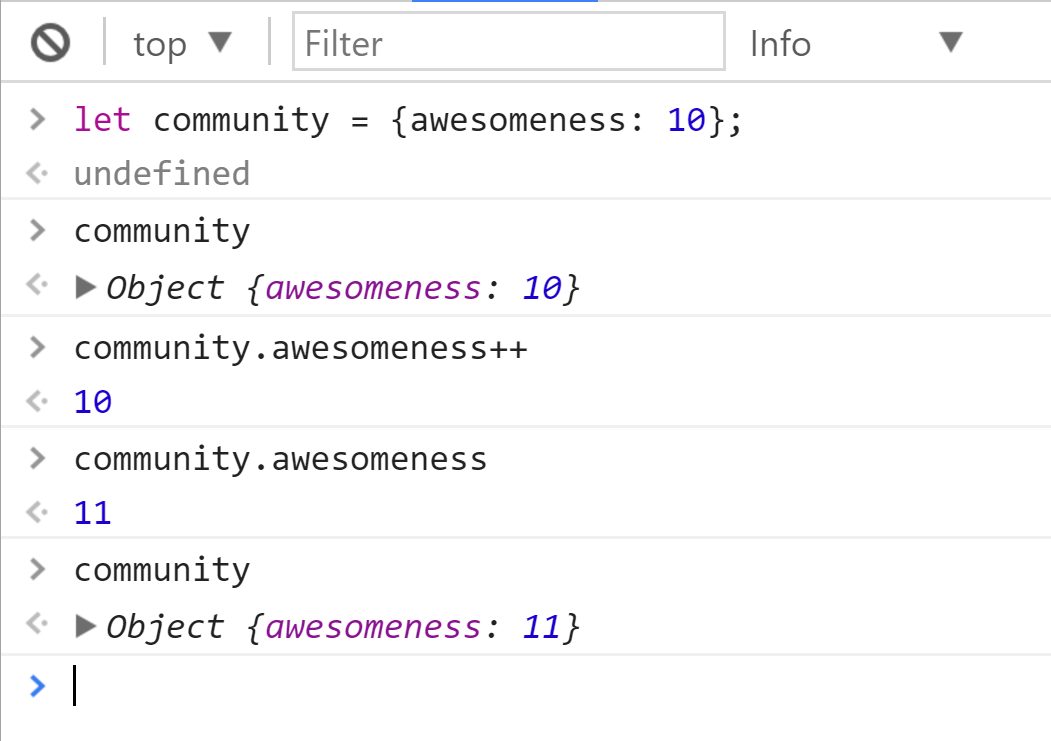Click the community.awesomeness++ command text
The width and height of the screenshot is (1051, 741).
(x=300, y=348)
